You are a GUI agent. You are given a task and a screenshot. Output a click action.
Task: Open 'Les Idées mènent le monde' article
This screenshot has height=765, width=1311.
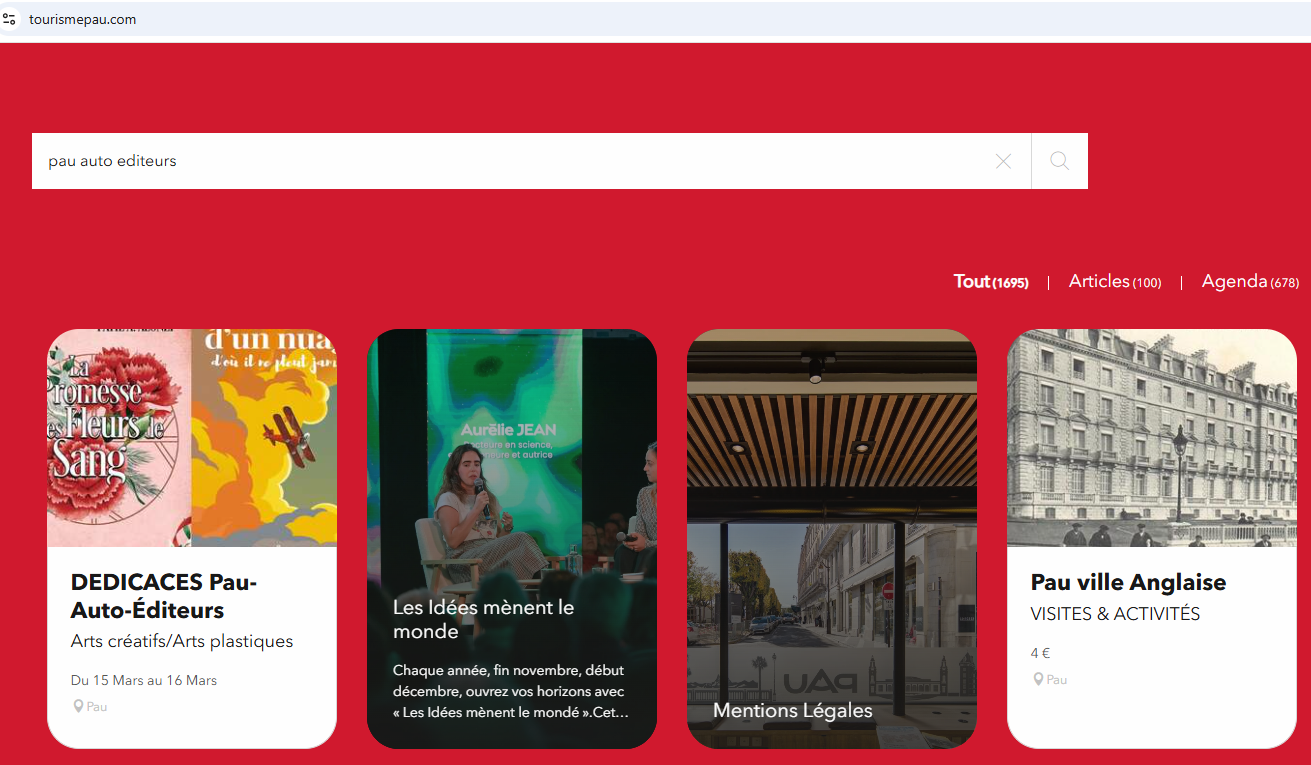483,619
